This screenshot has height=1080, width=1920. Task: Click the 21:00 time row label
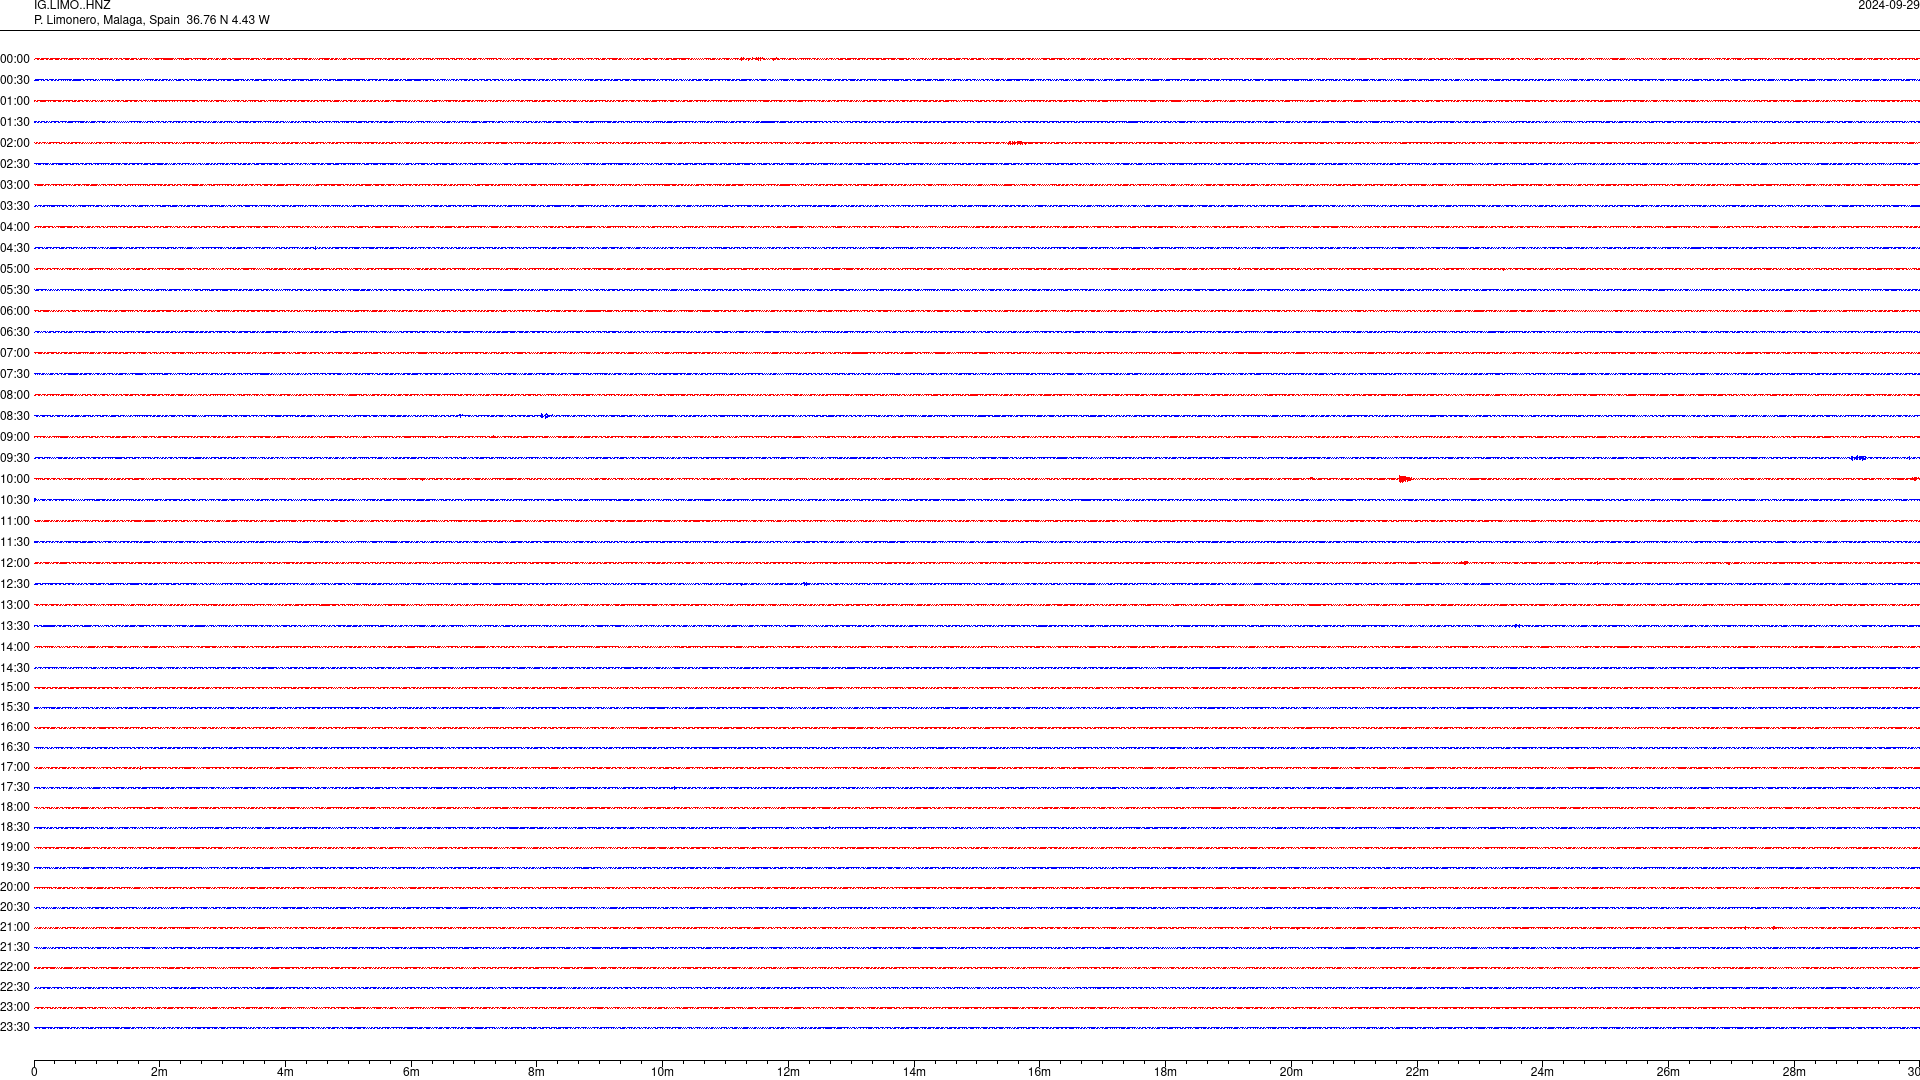pyautogui.click(x=15, y=927)
